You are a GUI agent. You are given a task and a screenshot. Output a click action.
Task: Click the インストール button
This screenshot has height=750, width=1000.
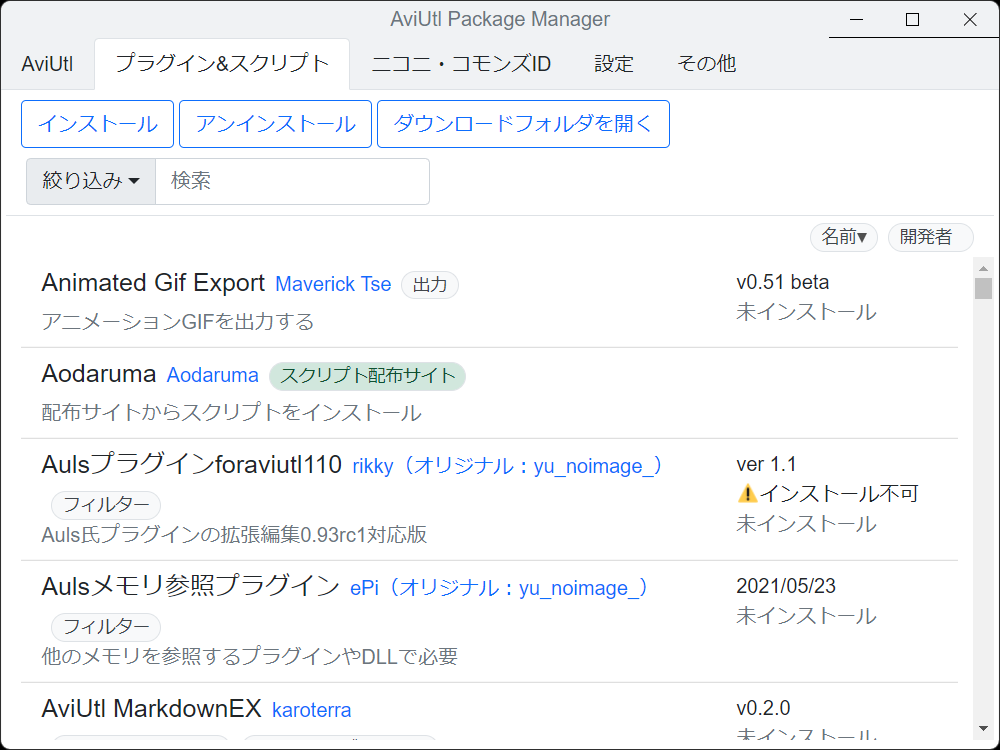coord(98,124)
